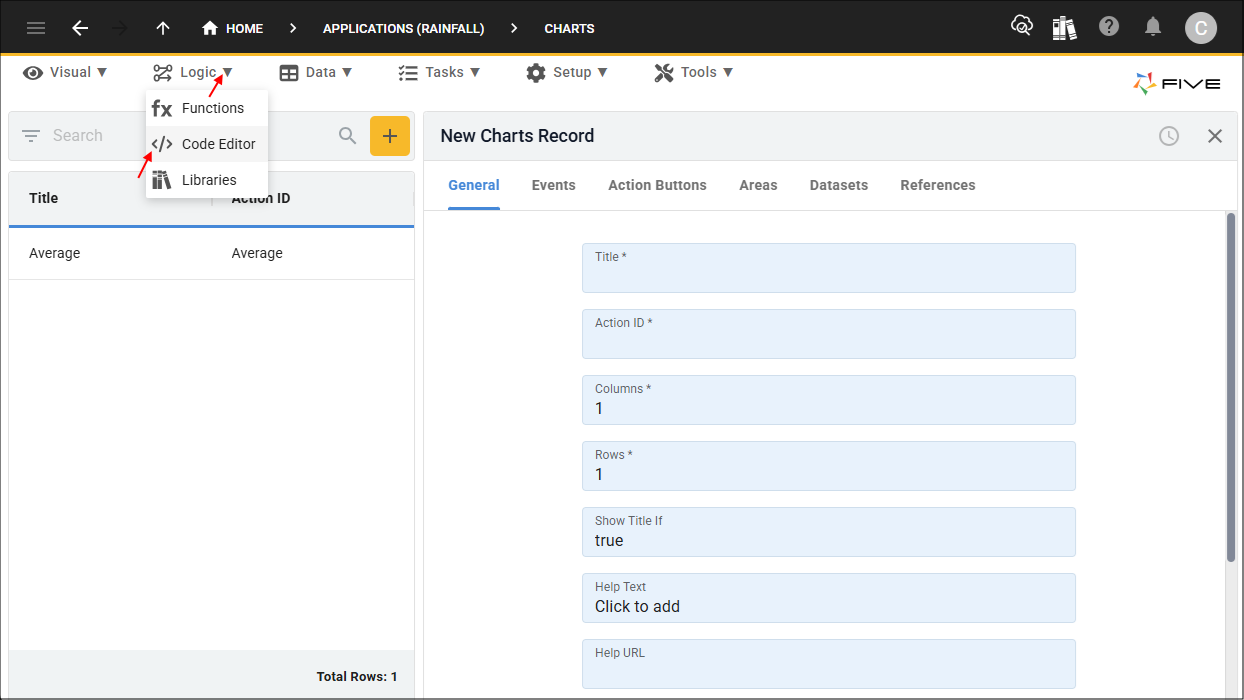
Task: Click the user avatar labeled C
Action: pos(1200,28)
